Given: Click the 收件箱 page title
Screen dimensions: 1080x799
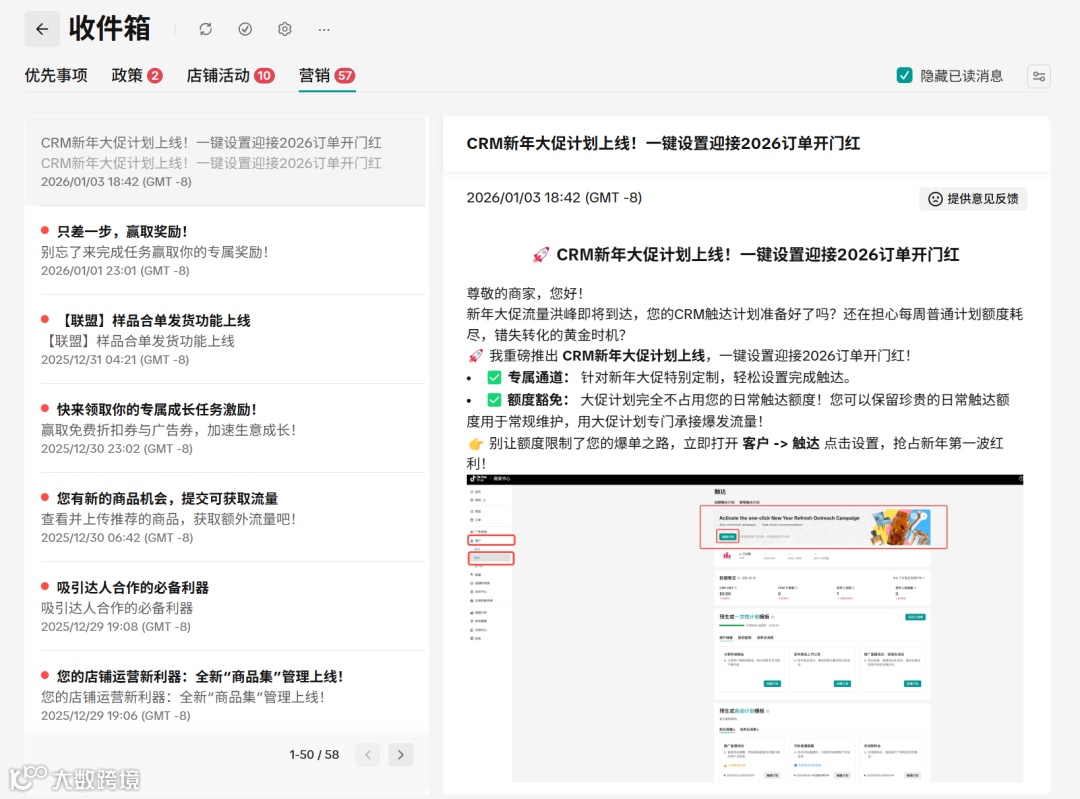Looking at the screenshot, I should tap(110, 29).
